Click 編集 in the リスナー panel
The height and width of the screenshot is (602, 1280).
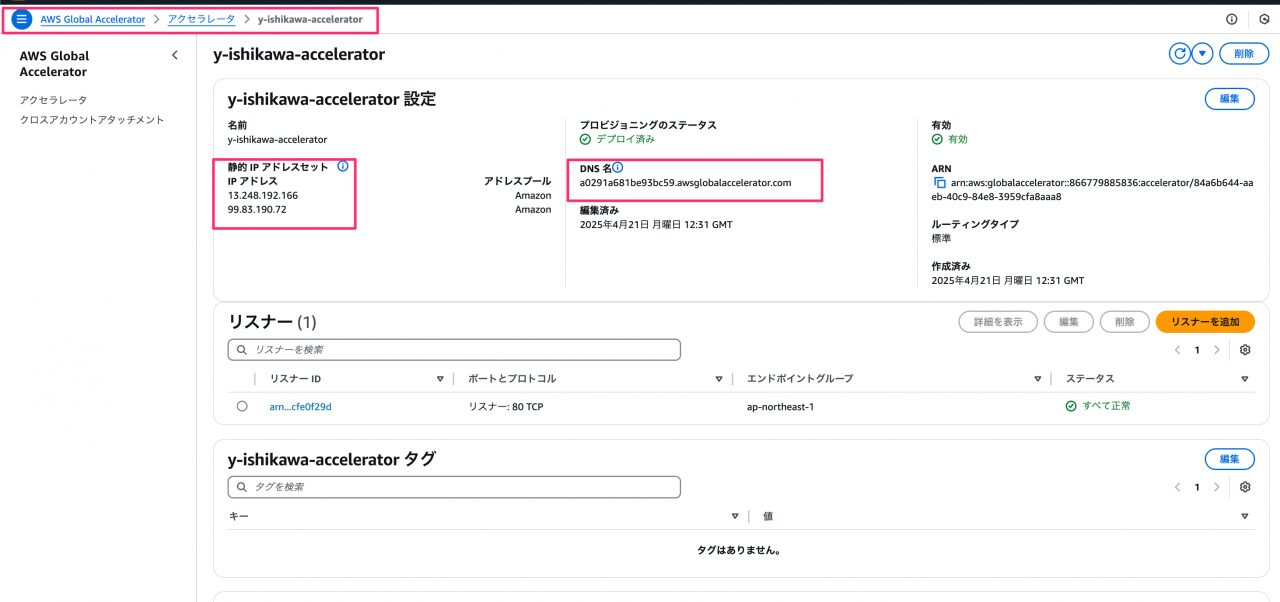1069,322
